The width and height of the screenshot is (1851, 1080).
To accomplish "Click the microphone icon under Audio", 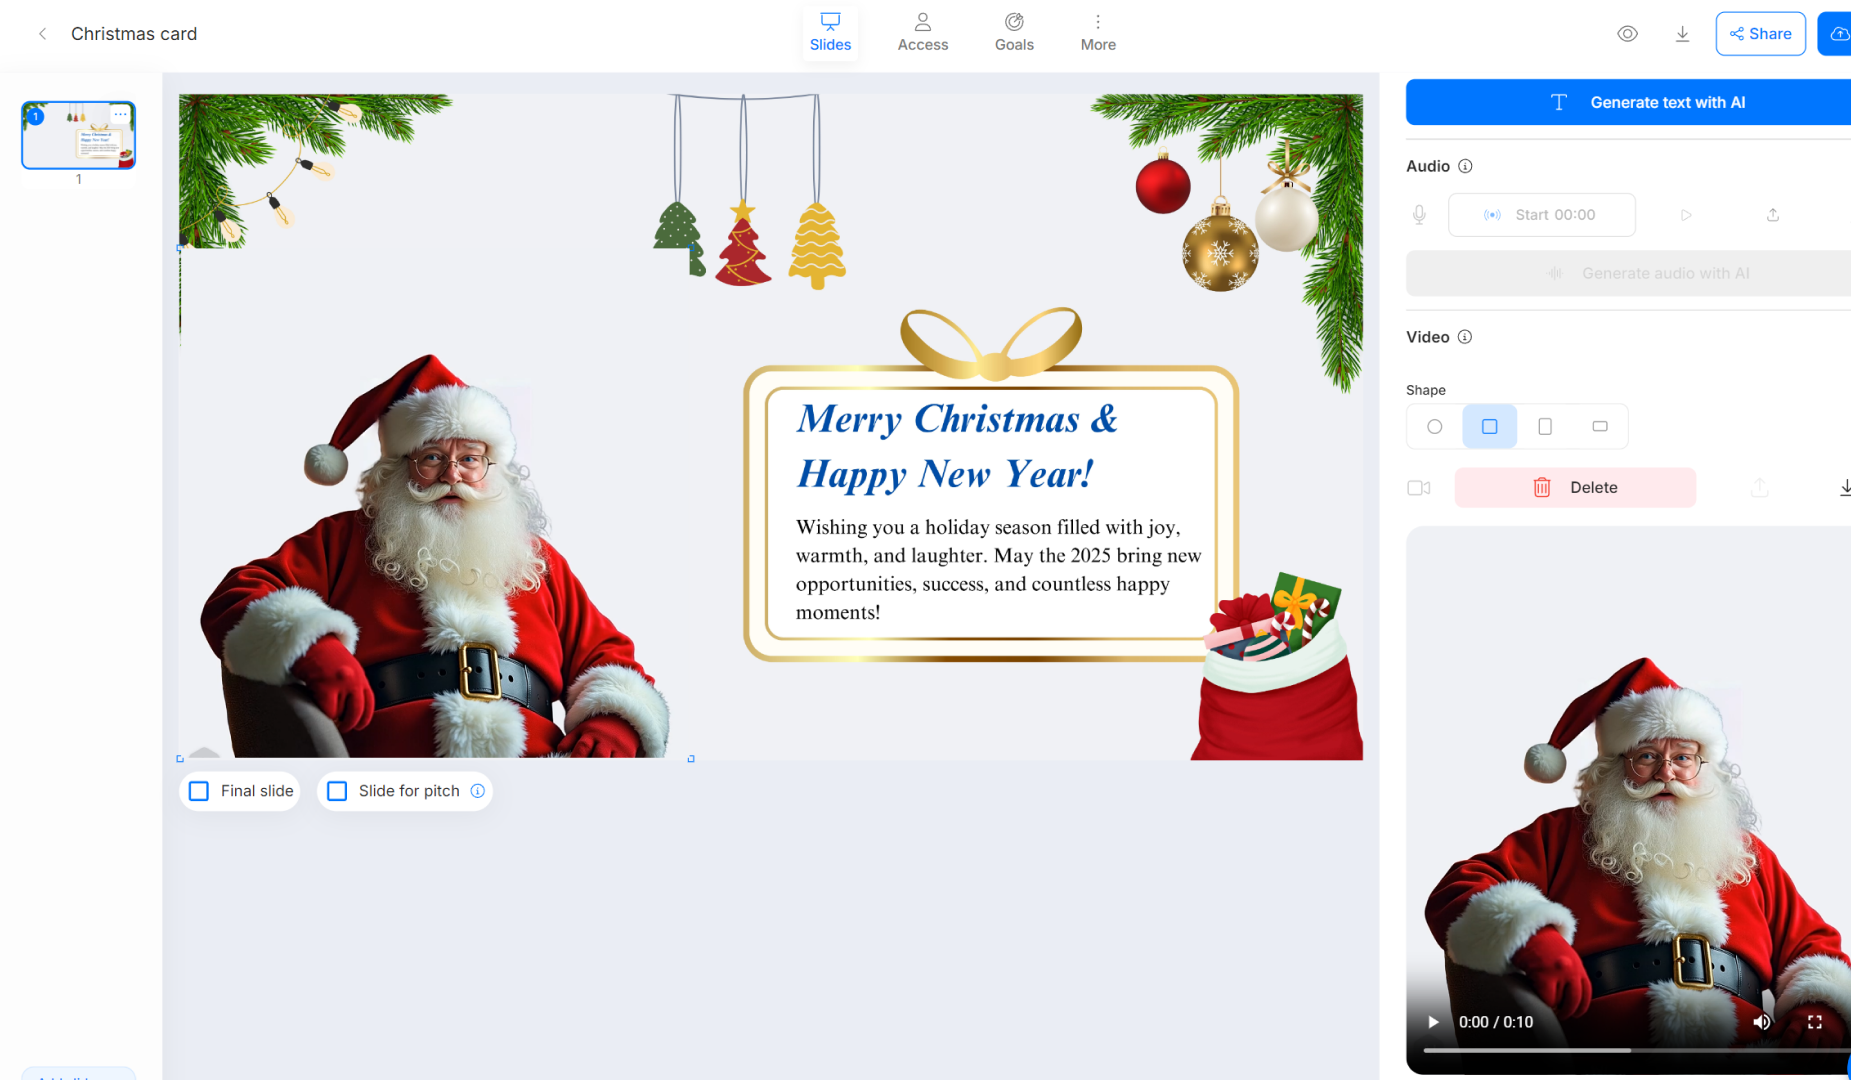I will (1419, 215).
